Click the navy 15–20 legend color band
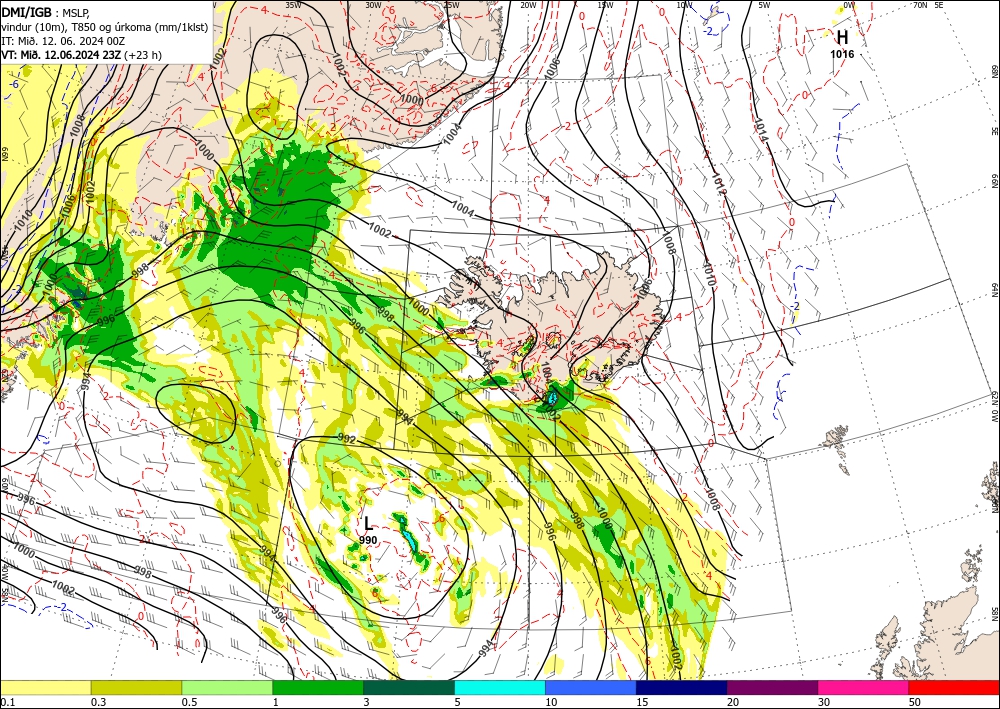The width and height of the screenshot is (1000, 709). point(682,687)
